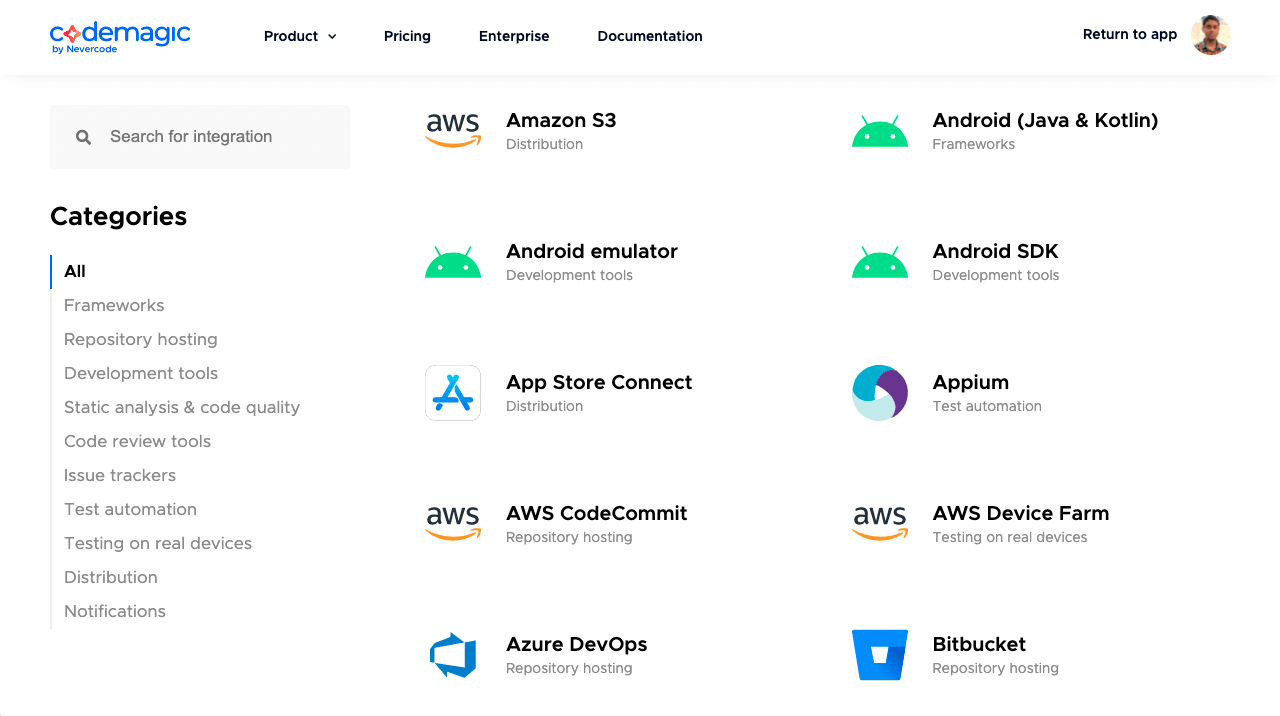Filter by Test automation category
Image resolution: width=1280 pixels, height=716 pixels.
(131, 509)
